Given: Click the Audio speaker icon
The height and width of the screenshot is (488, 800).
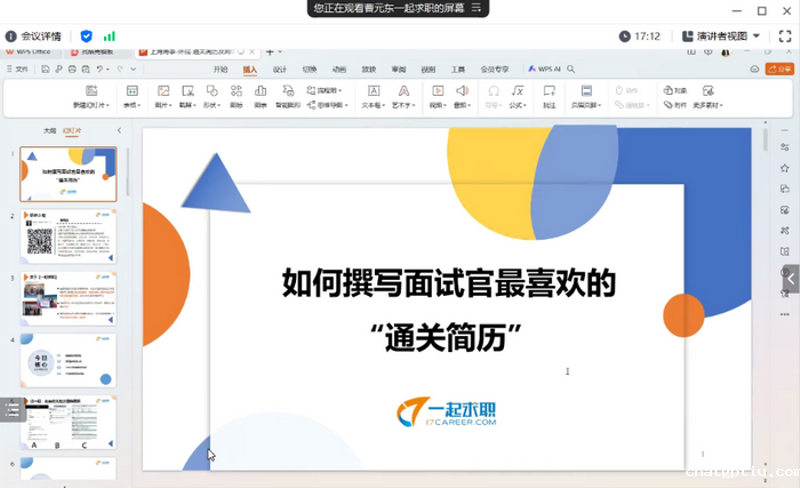Looking at the screenshot, I should tap(462, 91).
